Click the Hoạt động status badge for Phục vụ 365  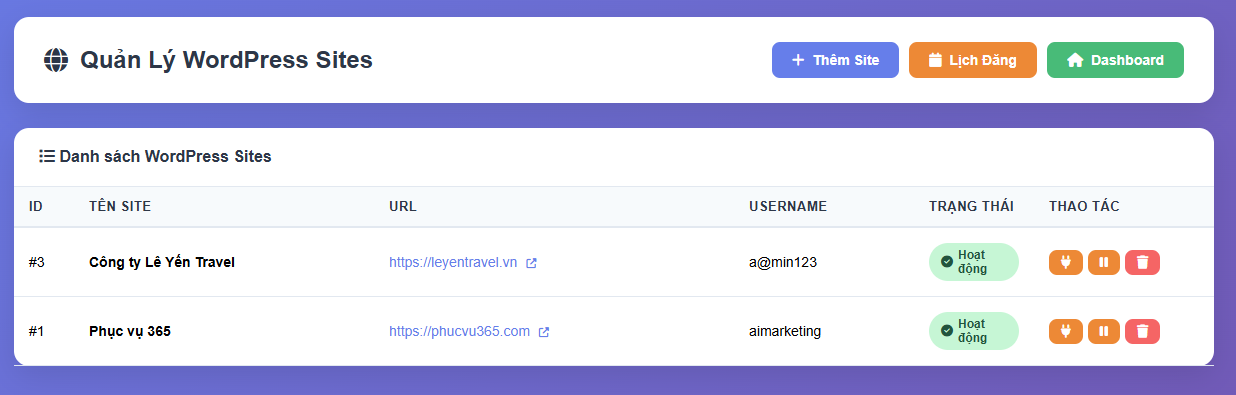tap(973, 331)
